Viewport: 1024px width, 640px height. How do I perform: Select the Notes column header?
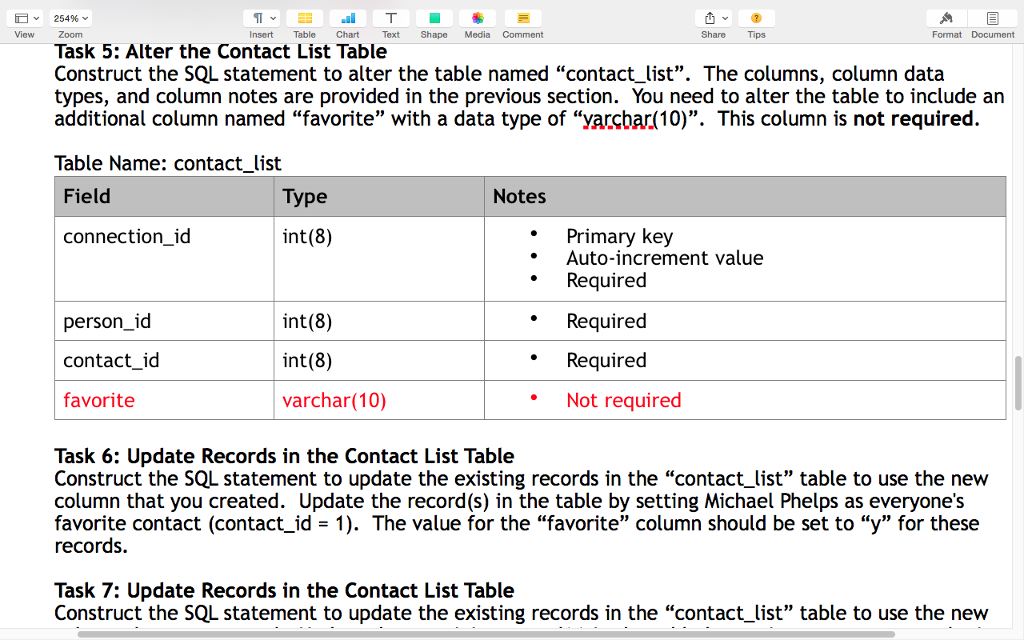519,196
